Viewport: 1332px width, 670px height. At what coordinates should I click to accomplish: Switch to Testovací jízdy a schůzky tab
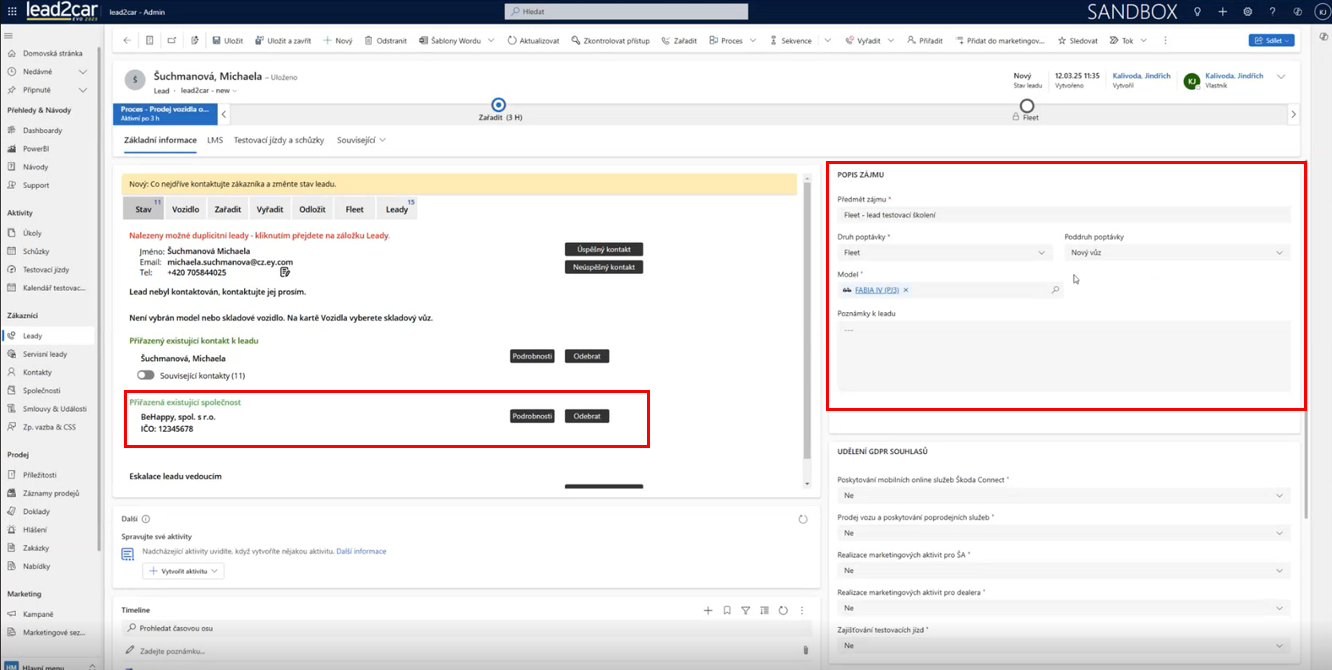(279, 140)
